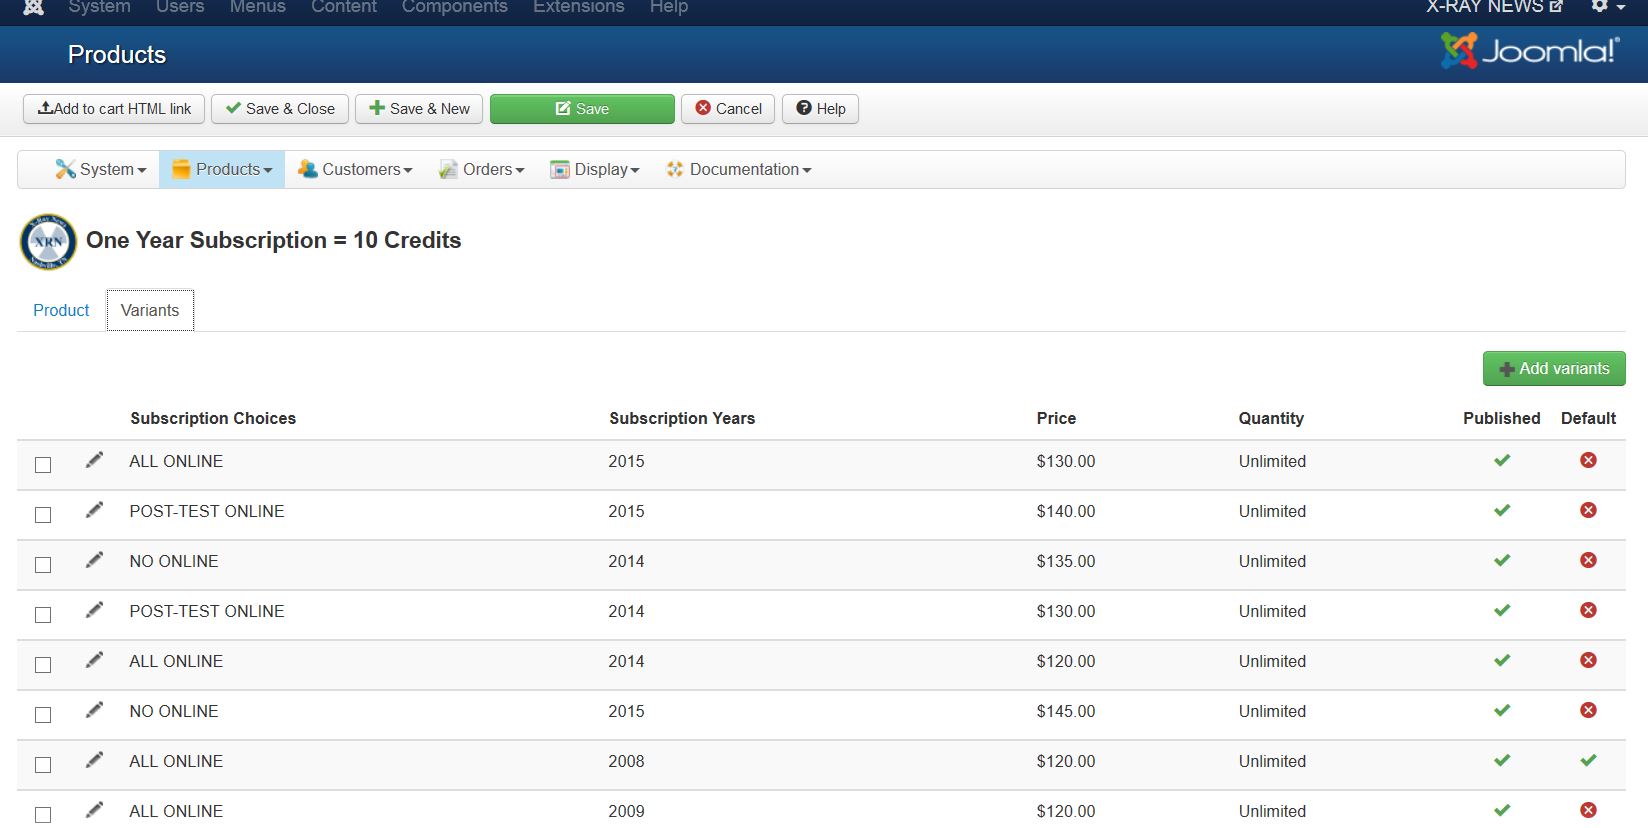Expand the Customers dropdown menu

[x=355, y=170]
